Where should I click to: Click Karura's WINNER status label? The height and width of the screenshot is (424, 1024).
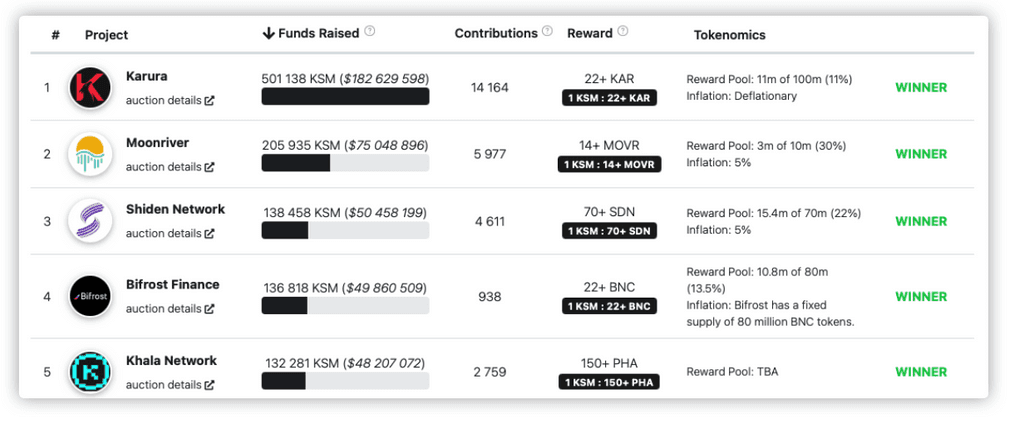point(921,88)
